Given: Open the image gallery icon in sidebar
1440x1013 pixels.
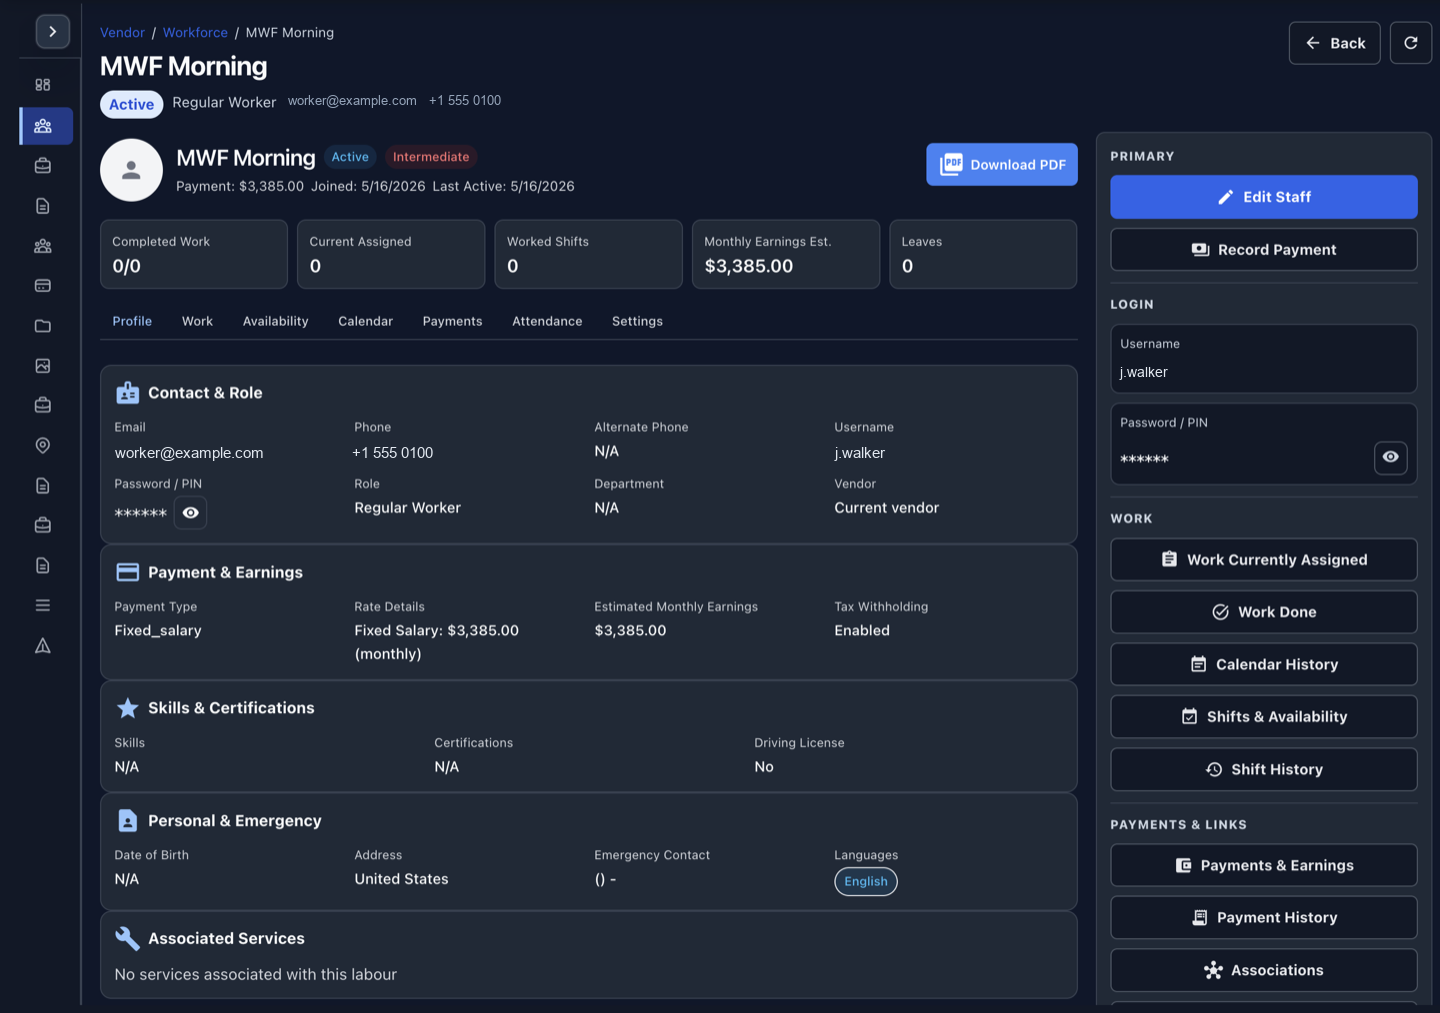Looking at the screenshot, I should tap(43, 366).
